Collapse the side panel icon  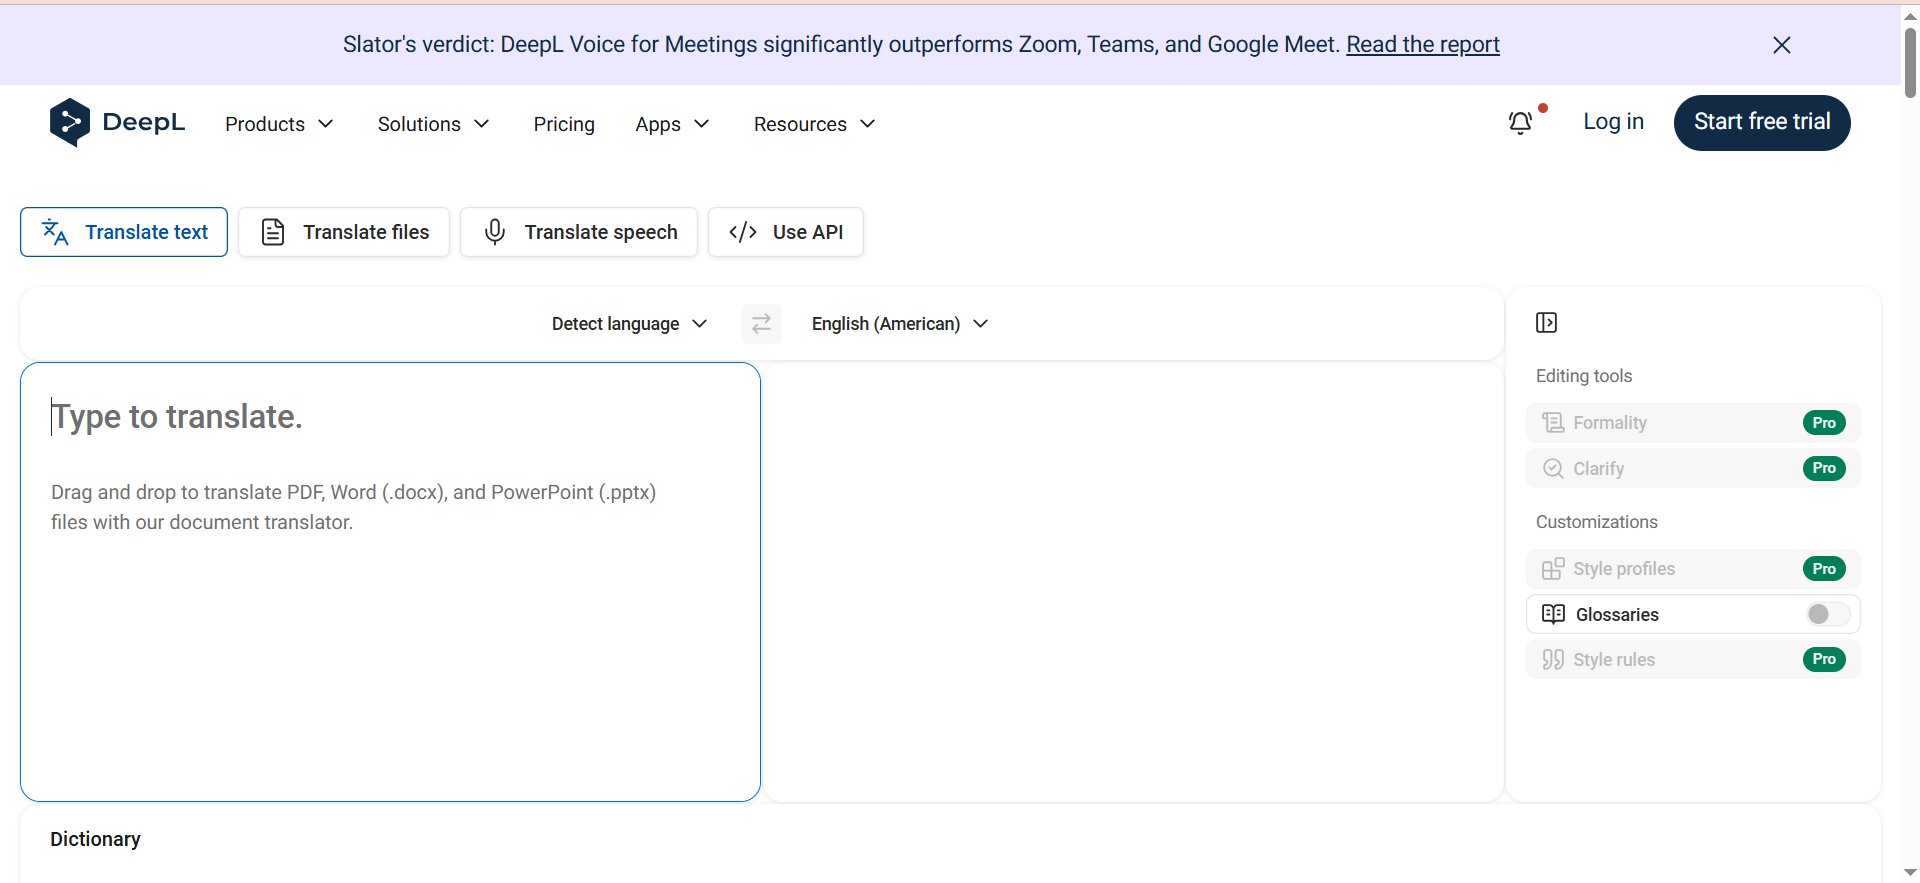pos(1546,322)
